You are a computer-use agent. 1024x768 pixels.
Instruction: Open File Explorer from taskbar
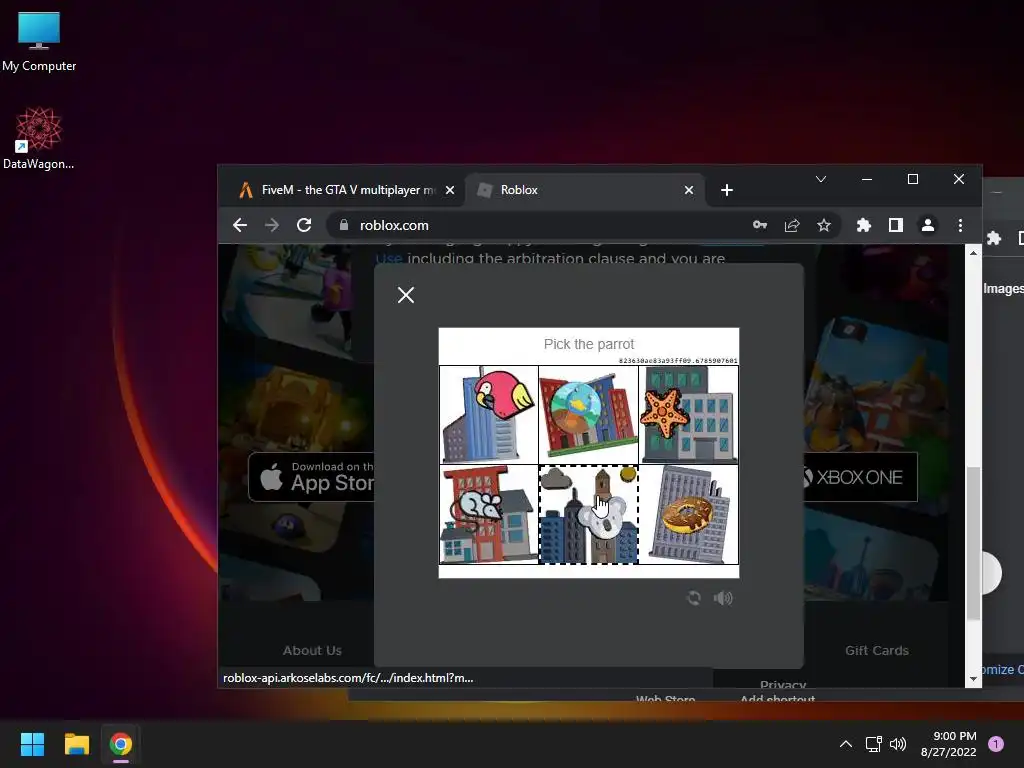(x=76, y=744)
